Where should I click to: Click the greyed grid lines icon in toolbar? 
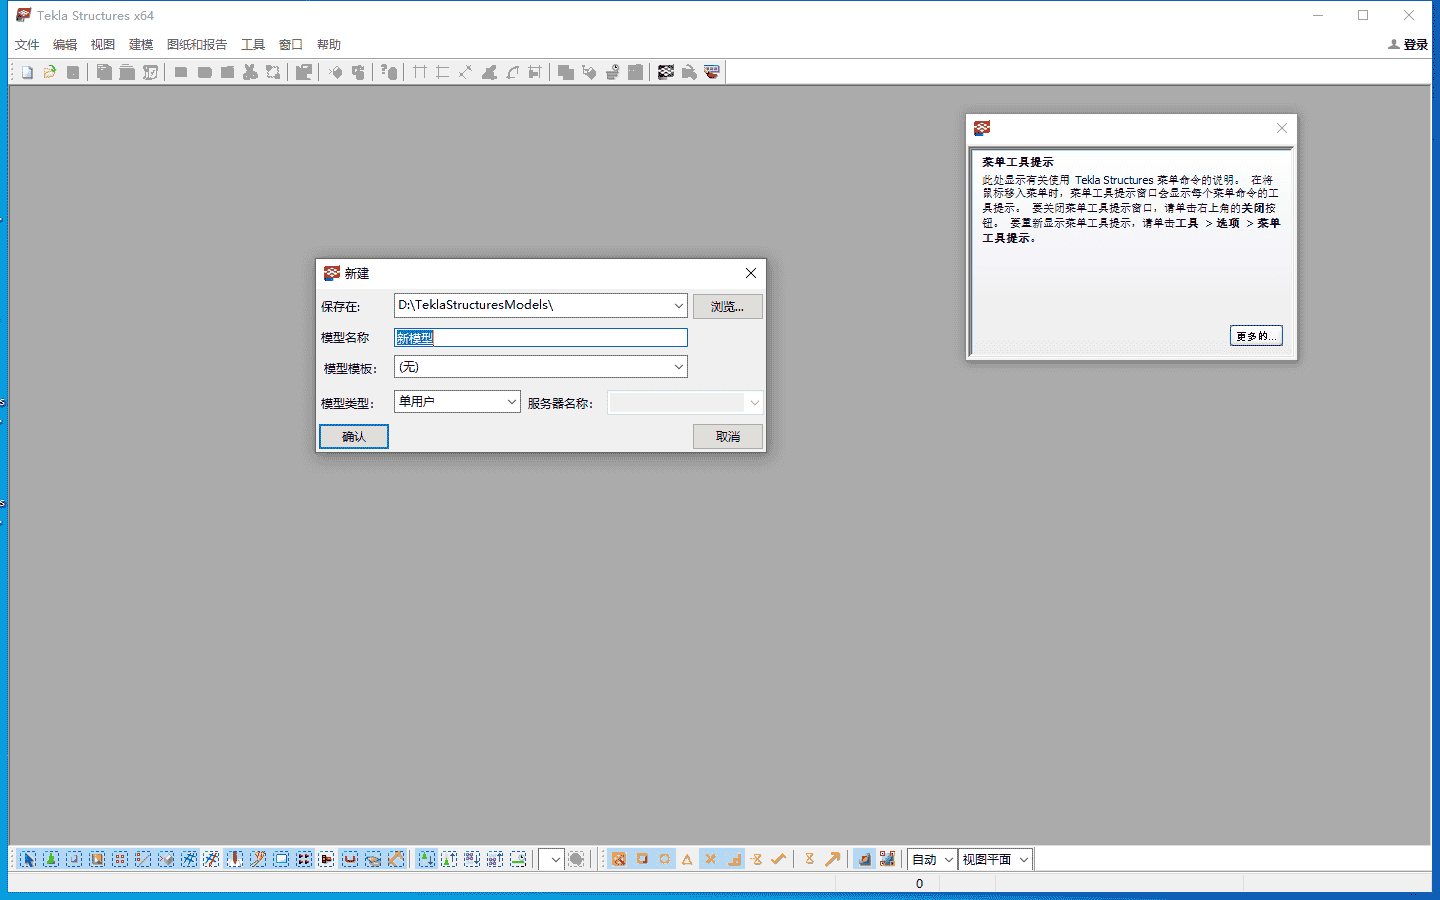(419, 72)
